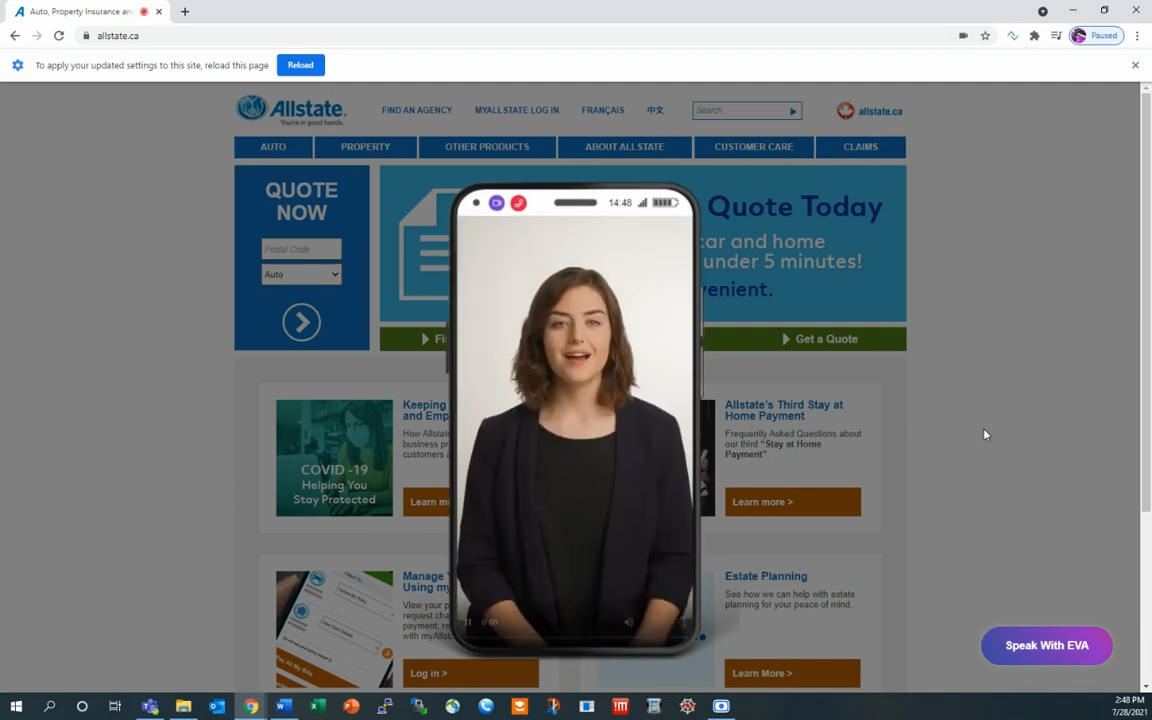The image size is (1152, 720).
Task: Open Chrome three-dot menu
Action: 1137,35
